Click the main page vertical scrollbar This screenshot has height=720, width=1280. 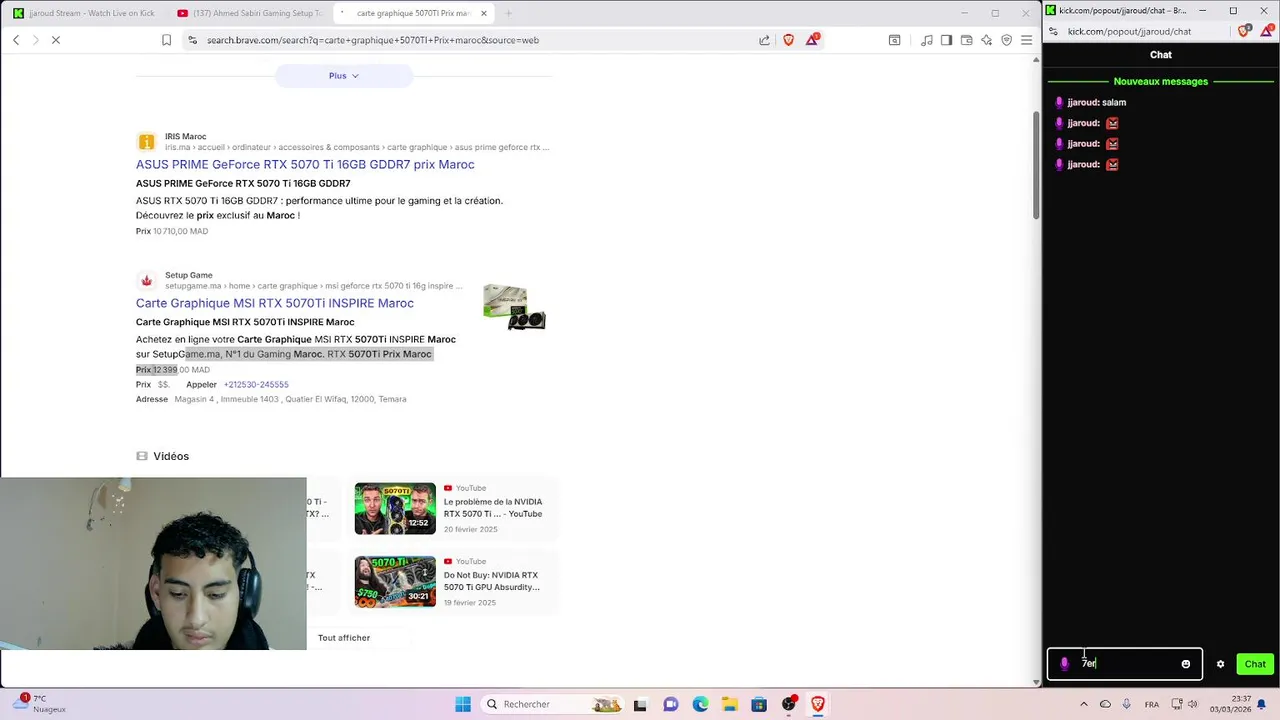tap(1036, 165)
